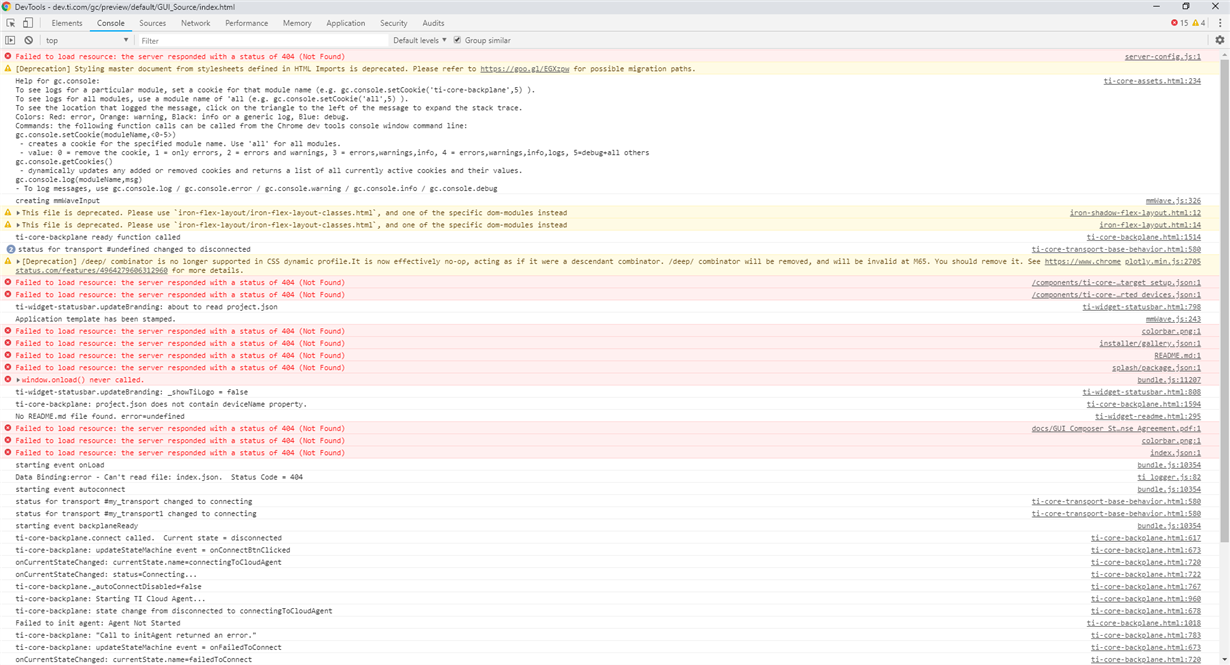The height and width of the screenshot is (665, 1230).
Task: Toggle the device toolbar icon
Action: [28, 23]
